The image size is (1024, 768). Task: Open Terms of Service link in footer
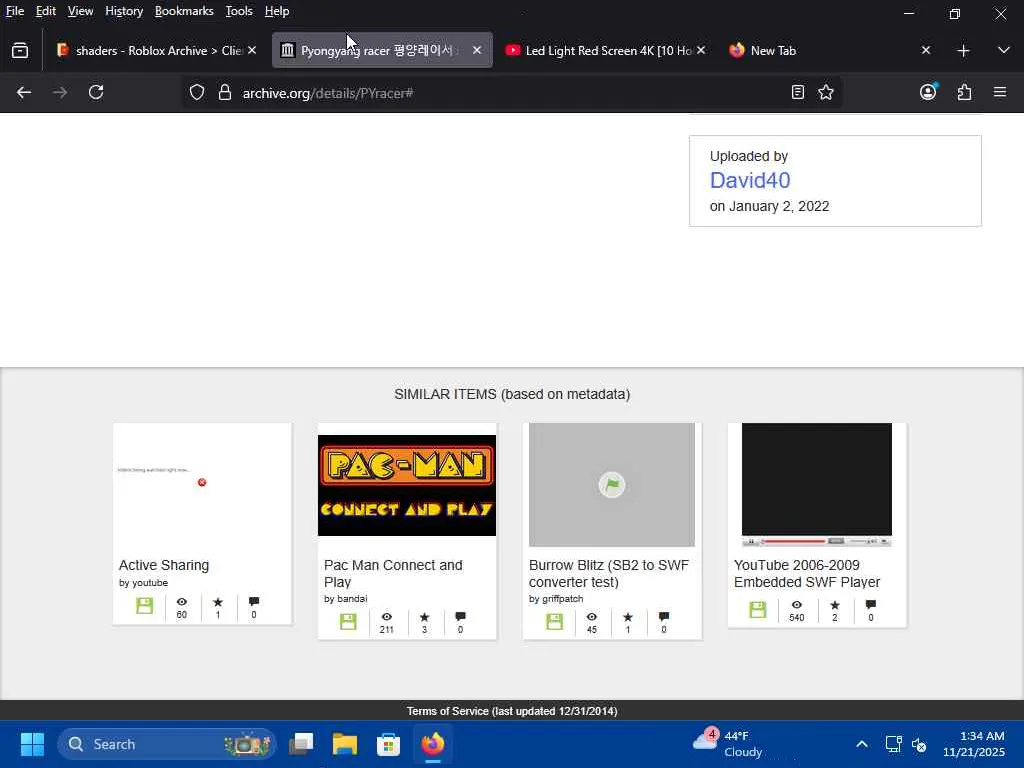pos(512,711)
